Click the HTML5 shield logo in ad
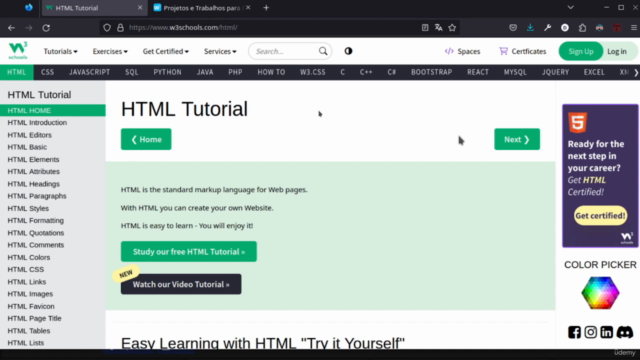 coord(578,122)
